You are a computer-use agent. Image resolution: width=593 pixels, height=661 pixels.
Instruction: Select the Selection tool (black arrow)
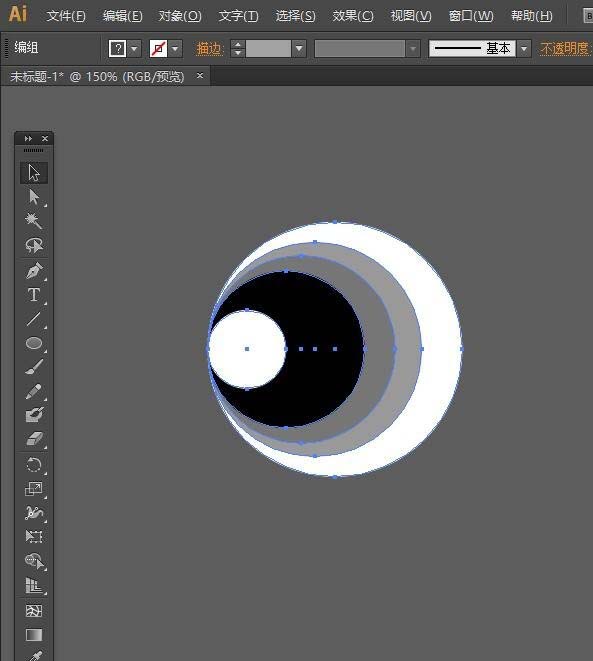[x=34, y=173]
